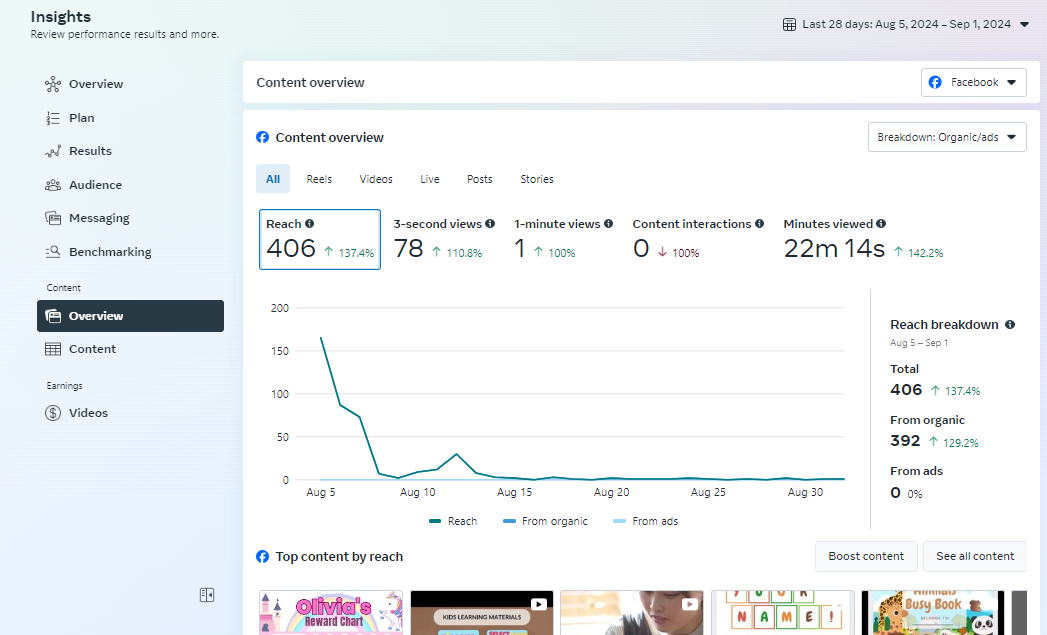
Task: Click Facebook logo beside Top content by reach
Action: coord(262,556)
